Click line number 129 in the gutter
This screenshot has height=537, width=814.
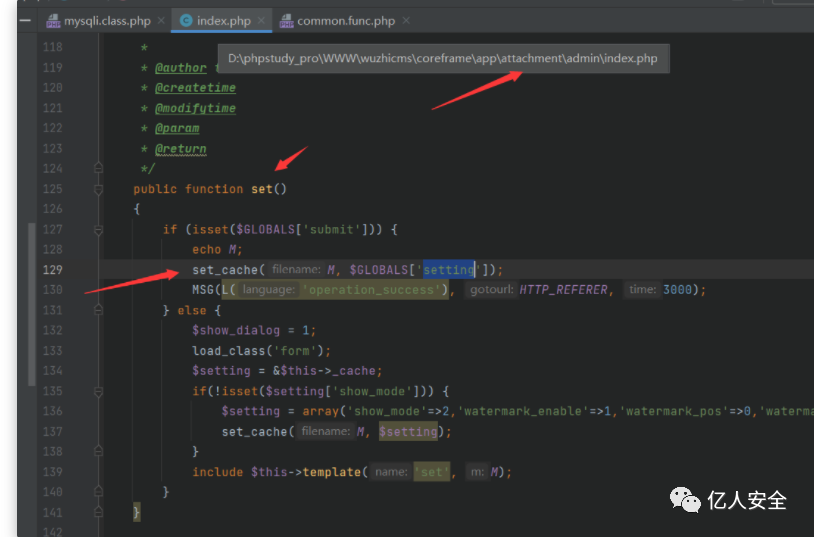(x=52, y=270)
